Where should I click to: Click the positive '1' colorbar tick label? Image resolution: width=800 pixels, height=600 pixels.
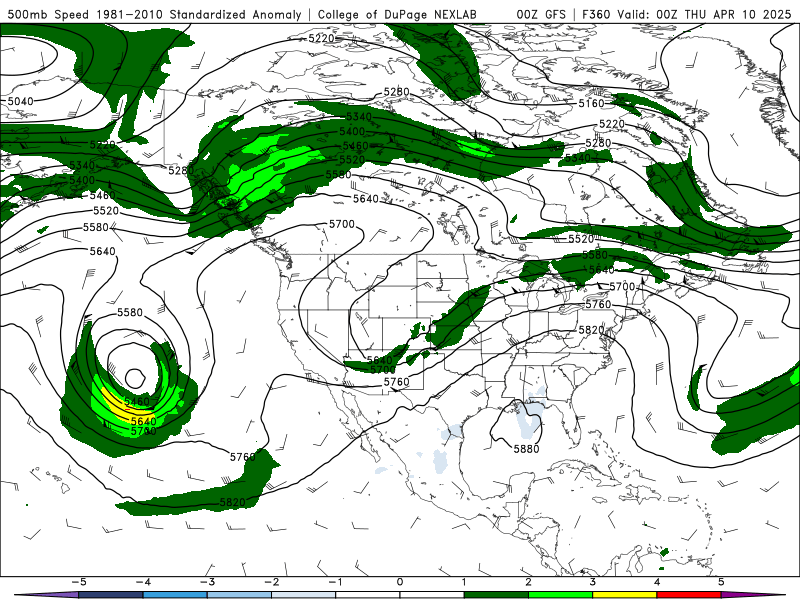pyautogui.click(x=464, y=582)
